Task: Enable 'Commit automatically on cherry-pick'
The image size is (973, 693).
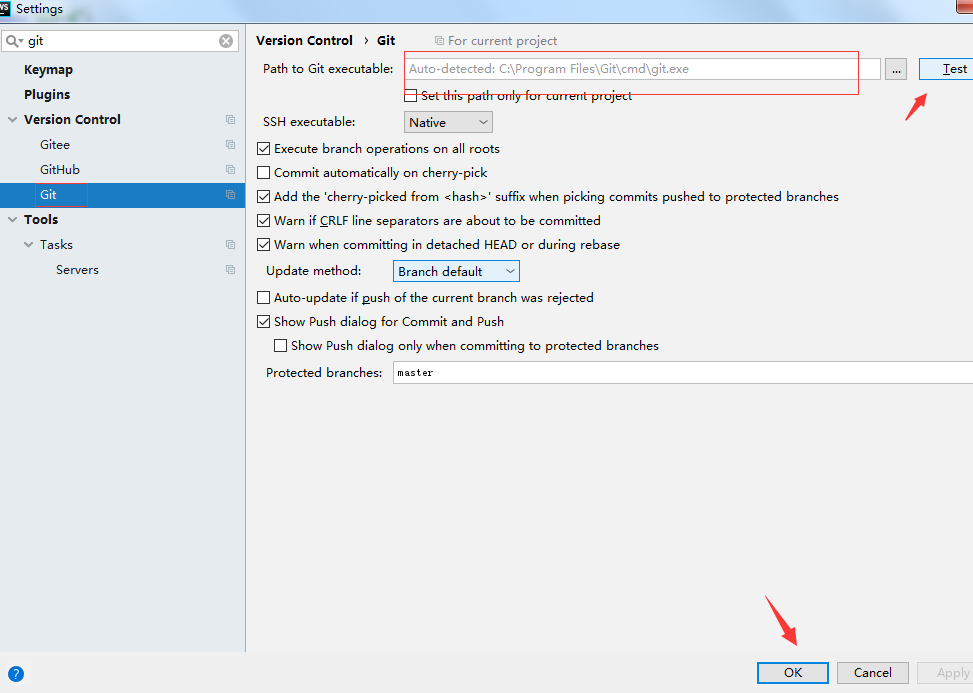Action: 264,172
